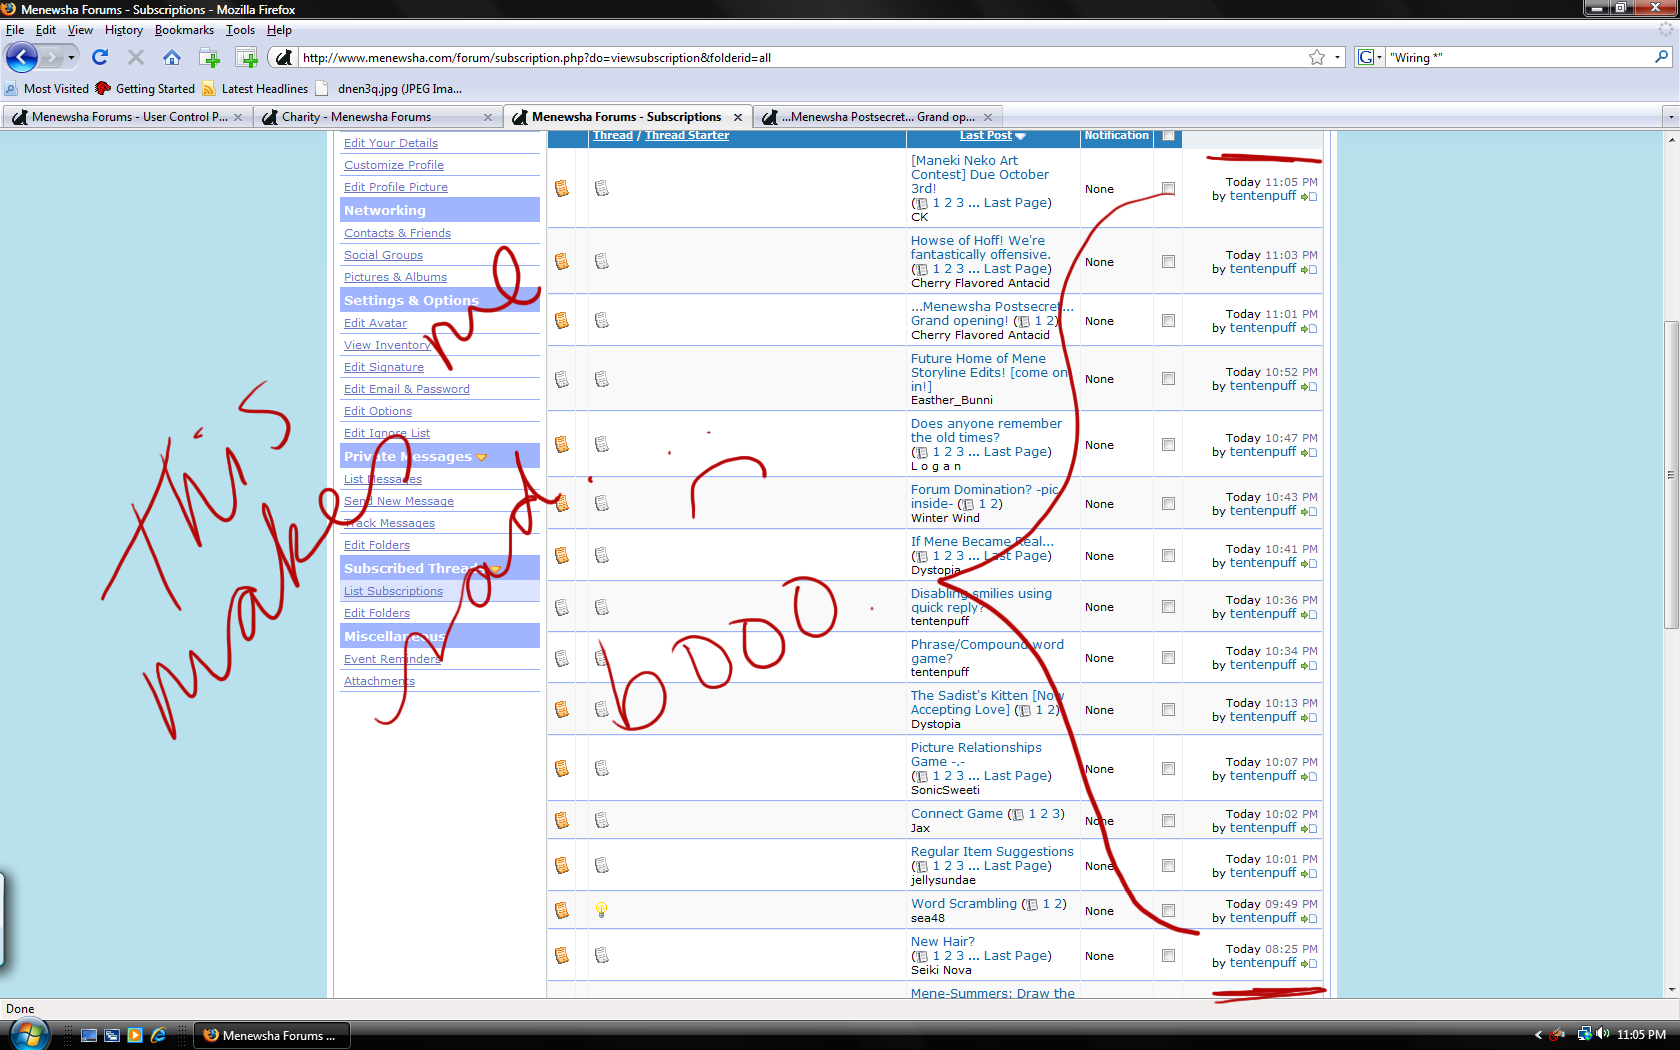Go to last post arrow for New Hair
The image size is (1680, 1050).
tap(1309, 964)
